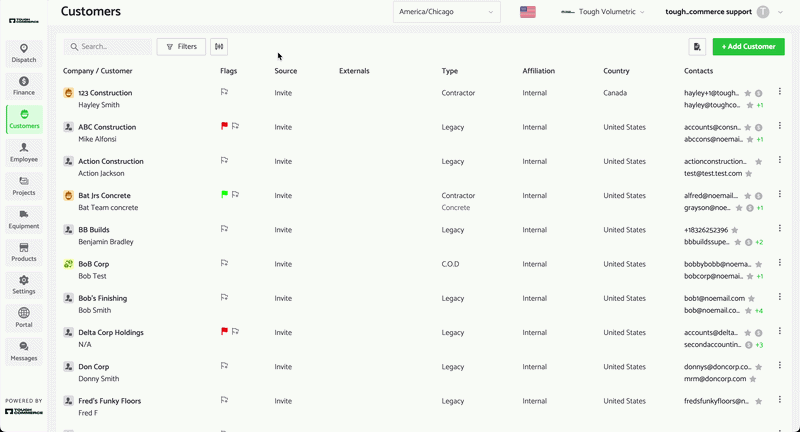800x432 pixels.
Task: Open the Dispatch sidebar section
Action: [24, 53]
